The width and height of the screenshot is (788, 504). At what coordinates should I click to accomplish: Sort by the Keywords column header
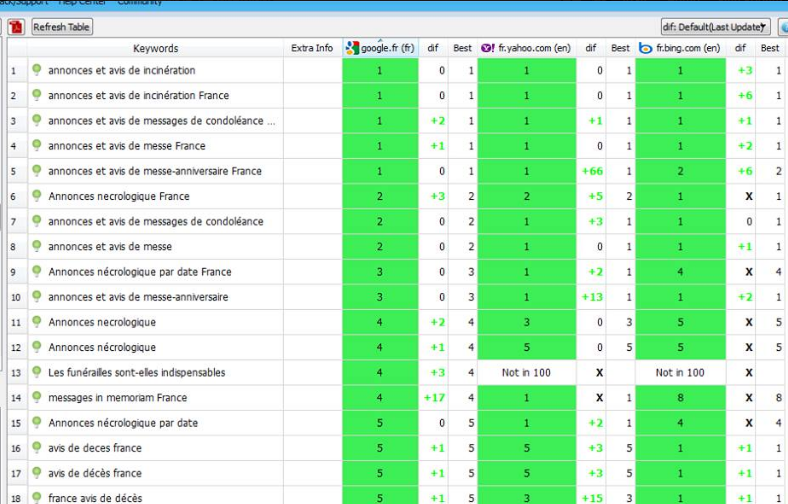click(155, 48)
